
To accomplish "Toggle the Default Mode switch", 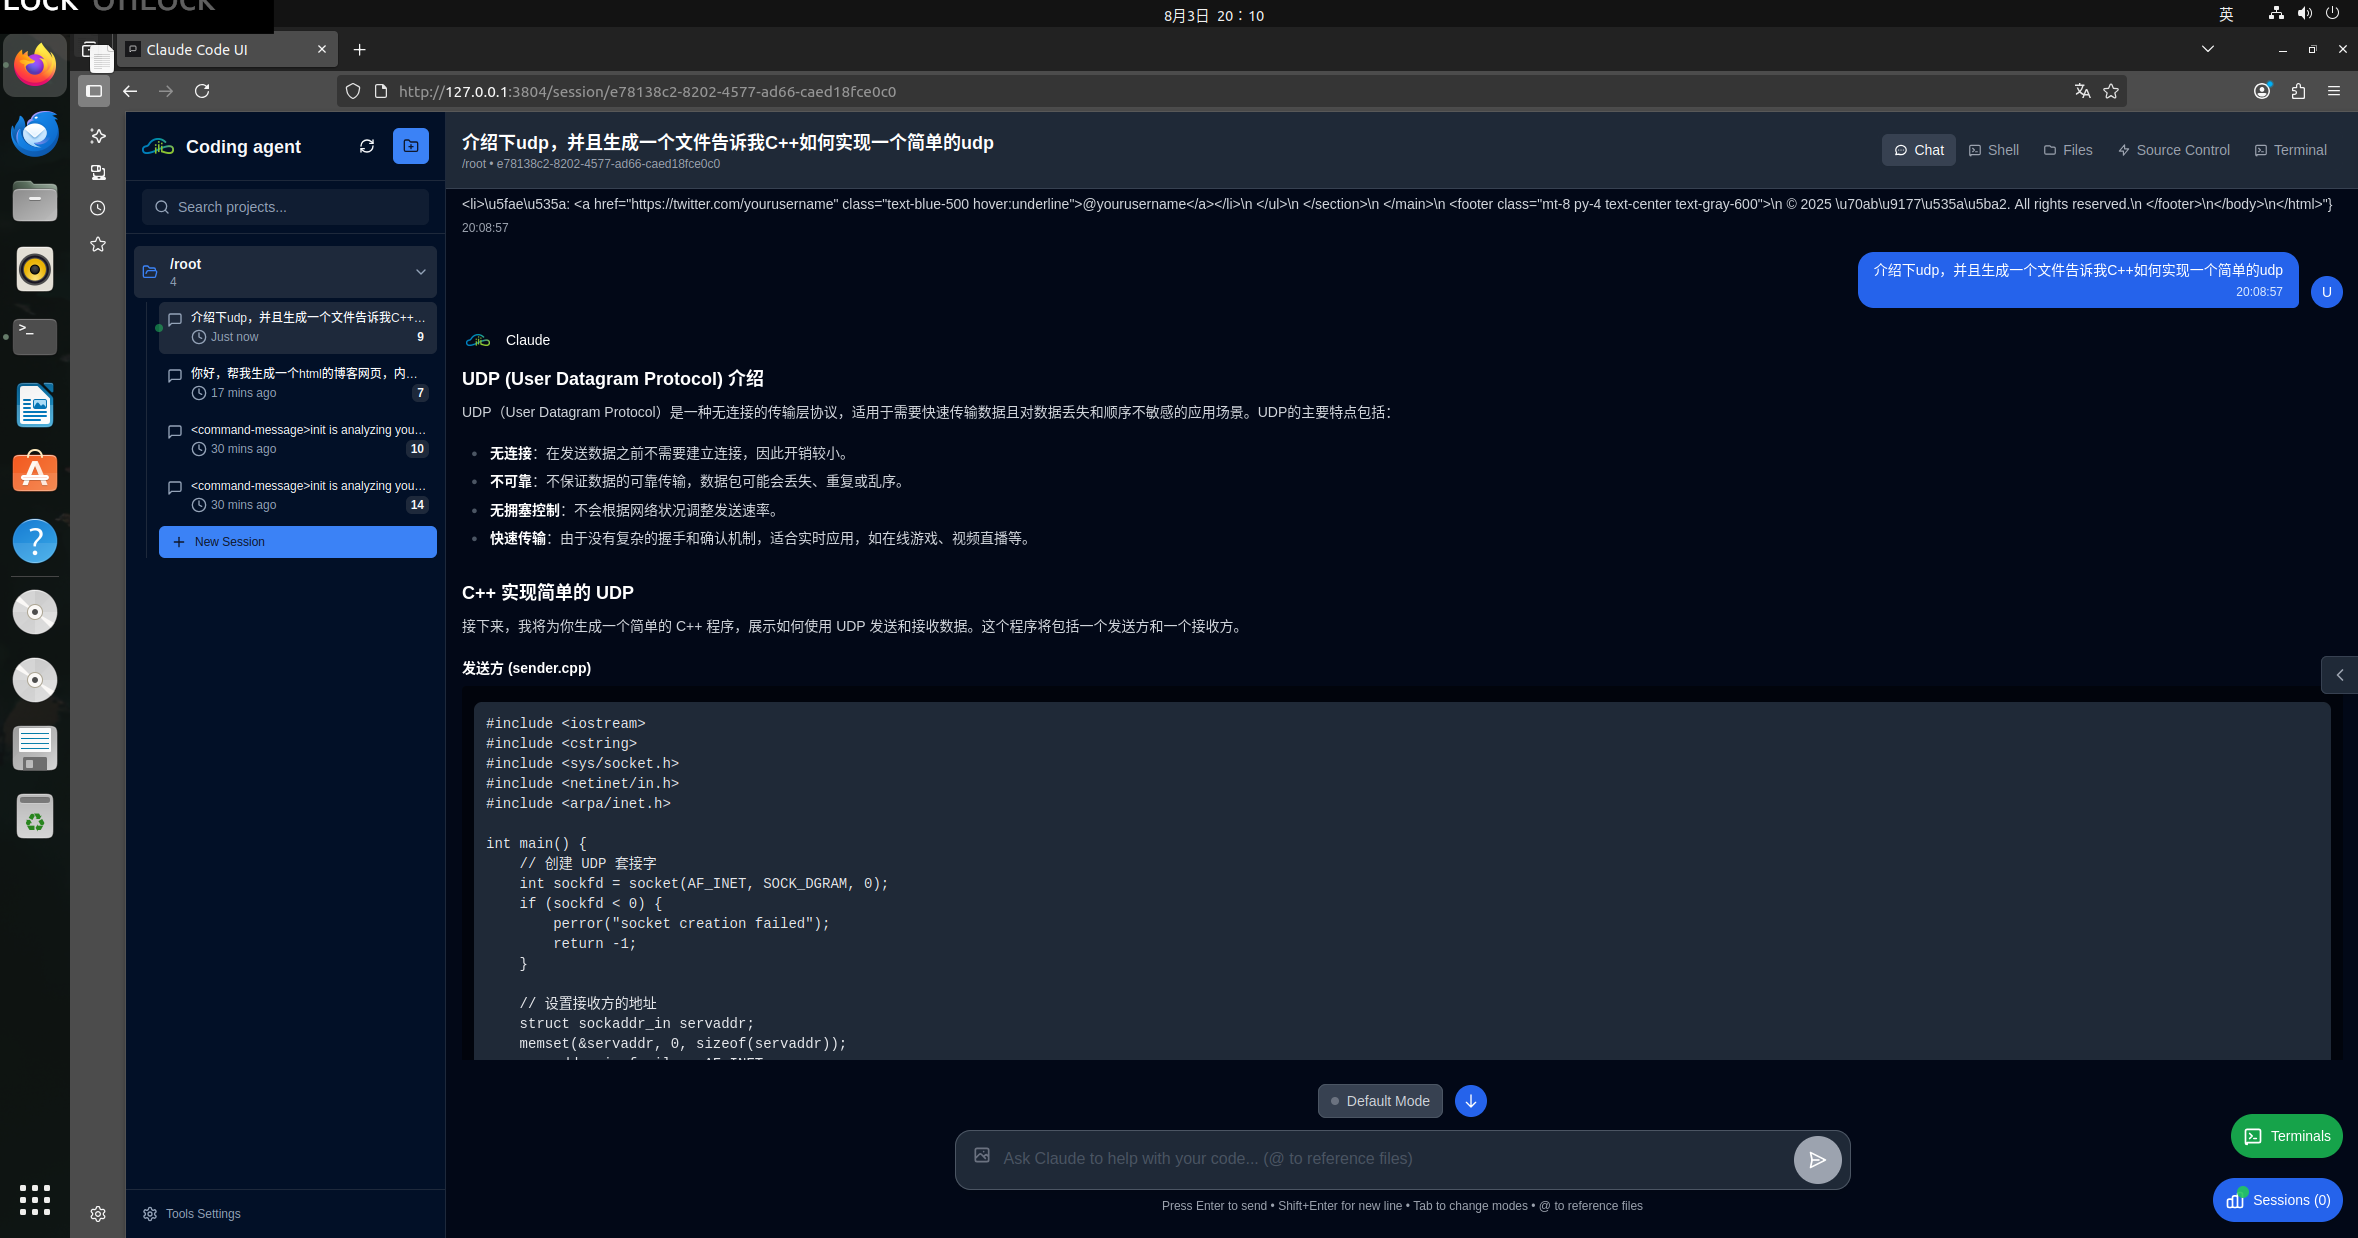I will pyautogui.click(x=1380, y=1101).
